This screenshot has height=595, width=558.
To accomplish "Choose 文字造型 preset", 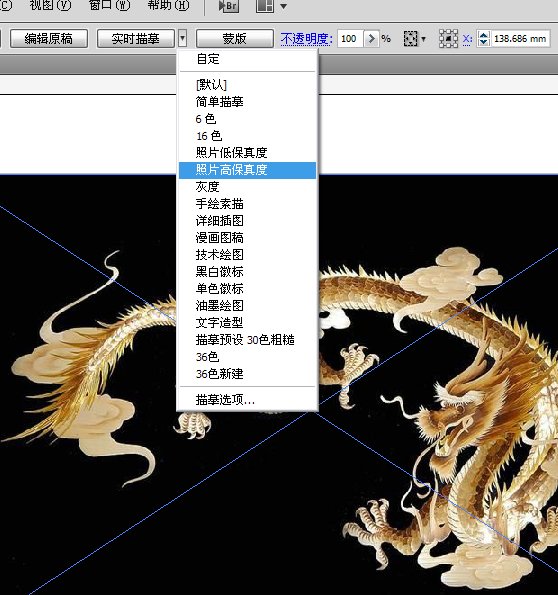I will 247,323.
